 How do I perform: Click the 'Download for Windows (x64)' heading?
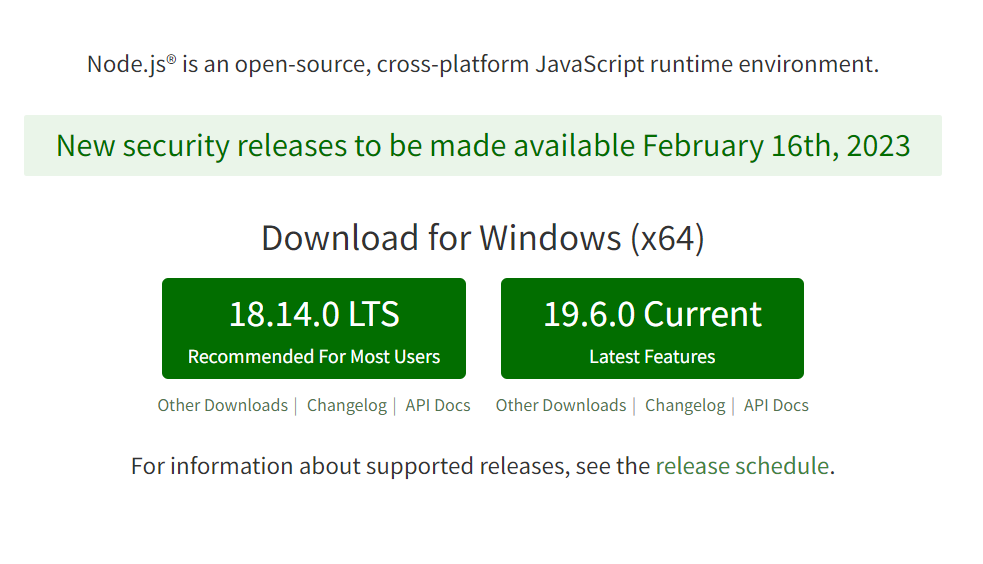pos(483,238)
